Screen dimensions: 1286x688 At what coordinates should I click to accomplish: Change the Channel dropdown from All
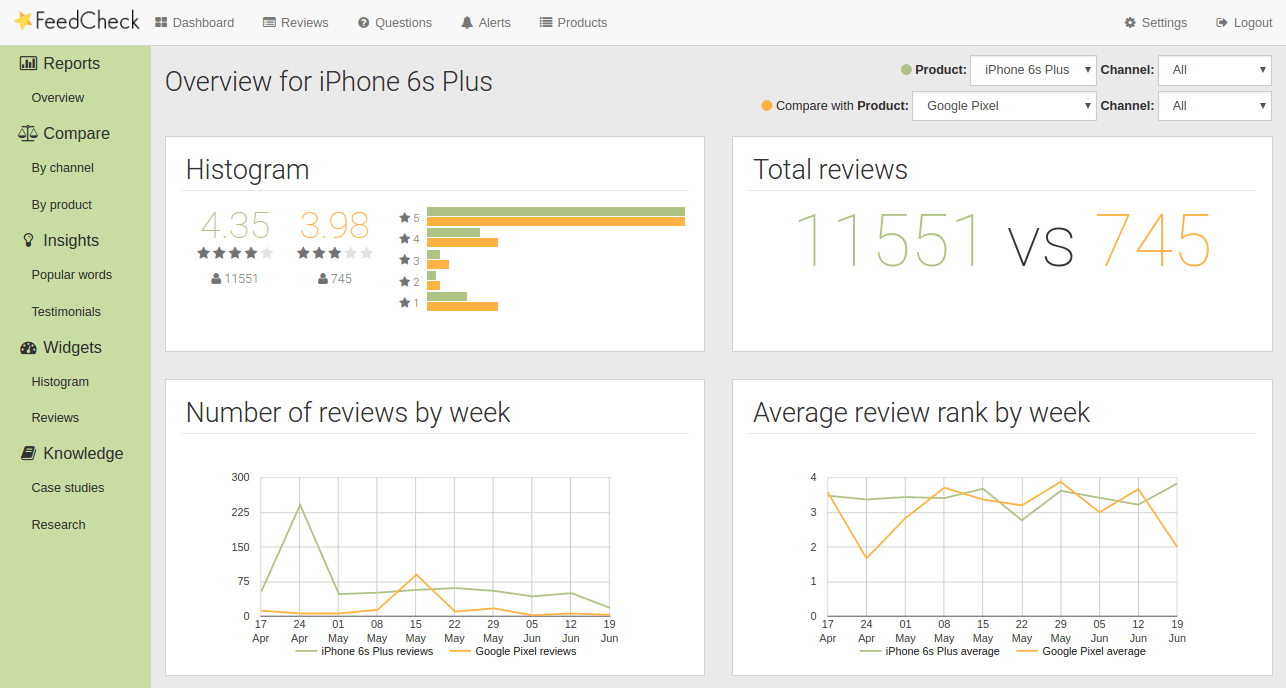pyautogui.click(x=1214, y=70)
